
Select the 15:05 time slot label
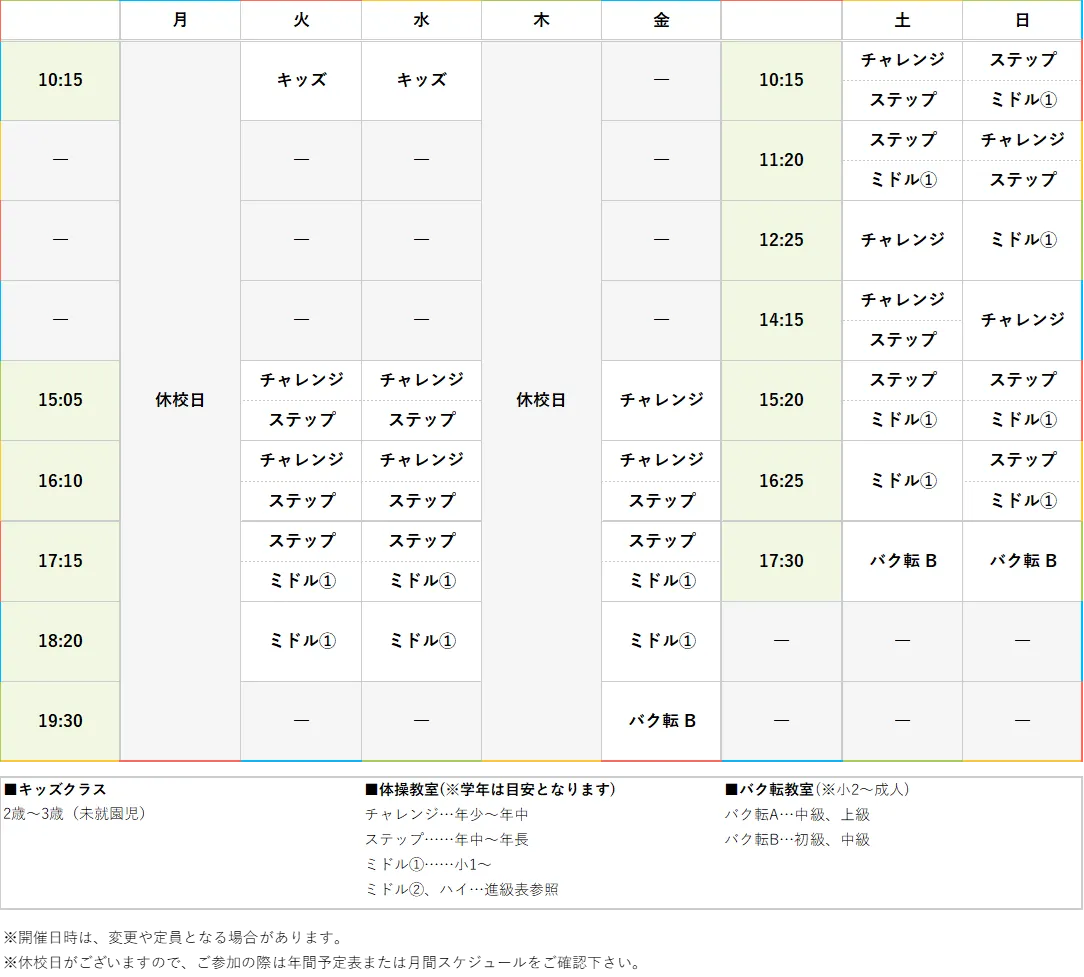60,400
